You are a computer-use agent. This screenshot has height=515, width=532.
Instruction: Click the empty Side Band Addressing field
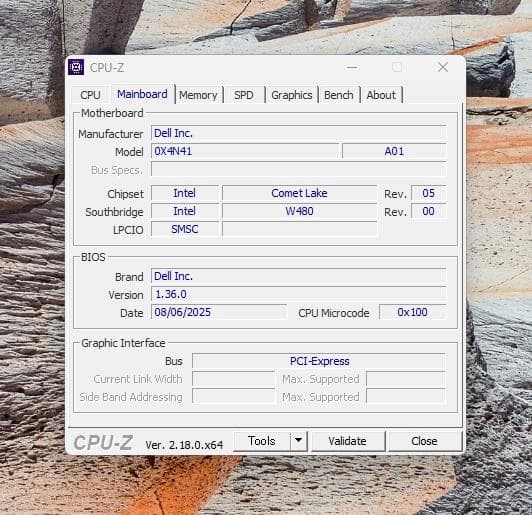click(233, 397)
